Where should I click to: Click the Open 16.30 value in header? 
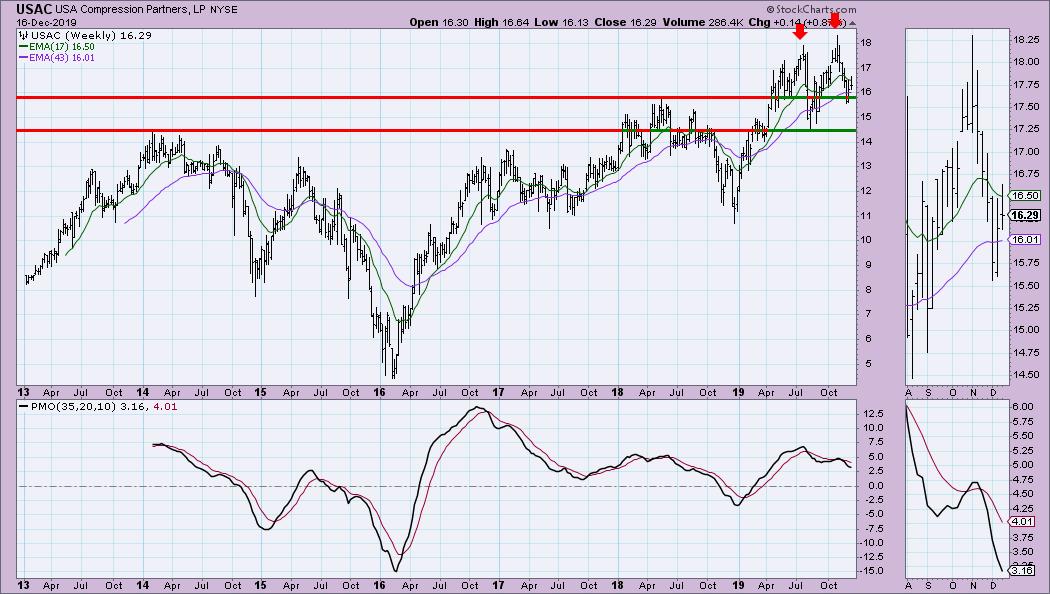coord(439,22)
